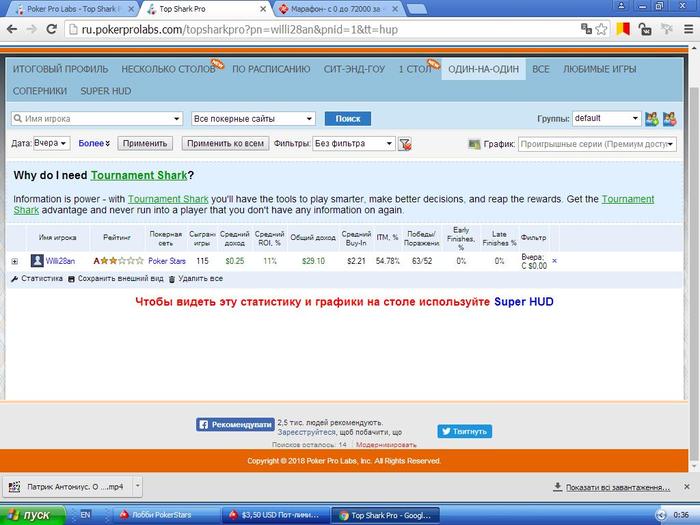Open the НЕСКОЛЬКО СТОЛОВ tab
Screen dimensions: 700x525
[x=168, y=69]
